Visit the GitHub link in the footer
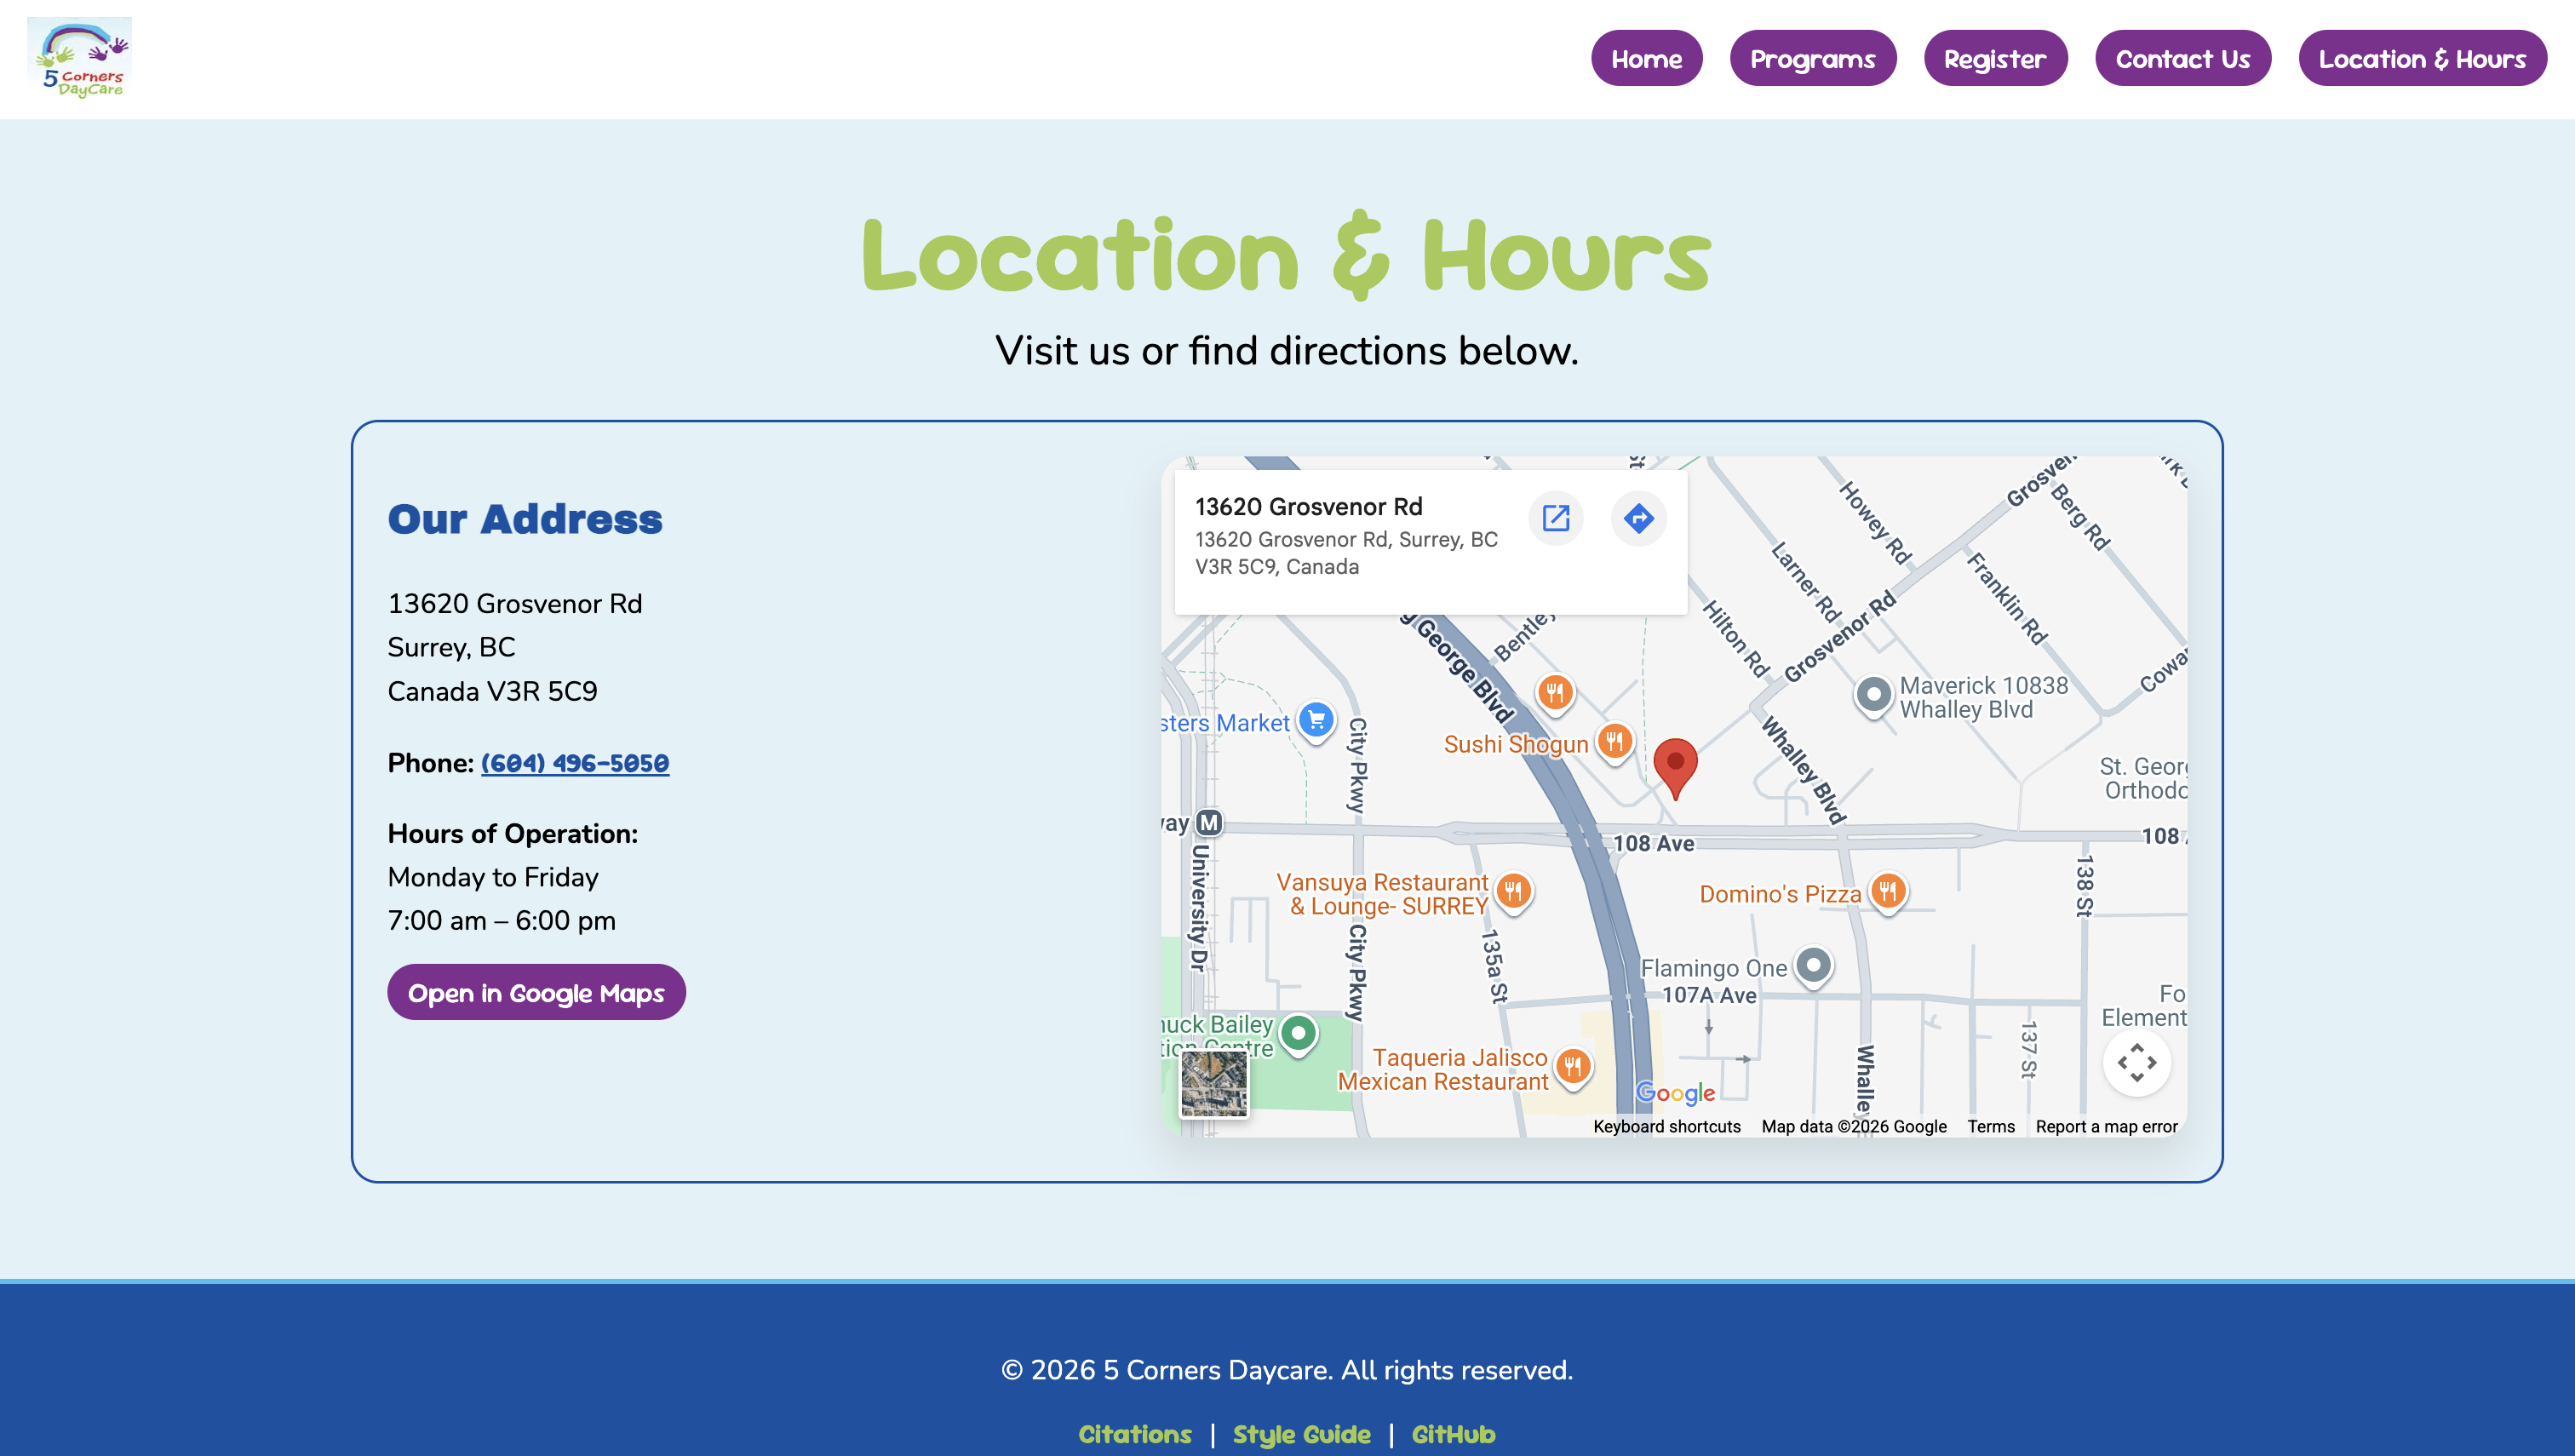The image size is (2575, 1456). pyautogui.click(x=1453, y=1434)
